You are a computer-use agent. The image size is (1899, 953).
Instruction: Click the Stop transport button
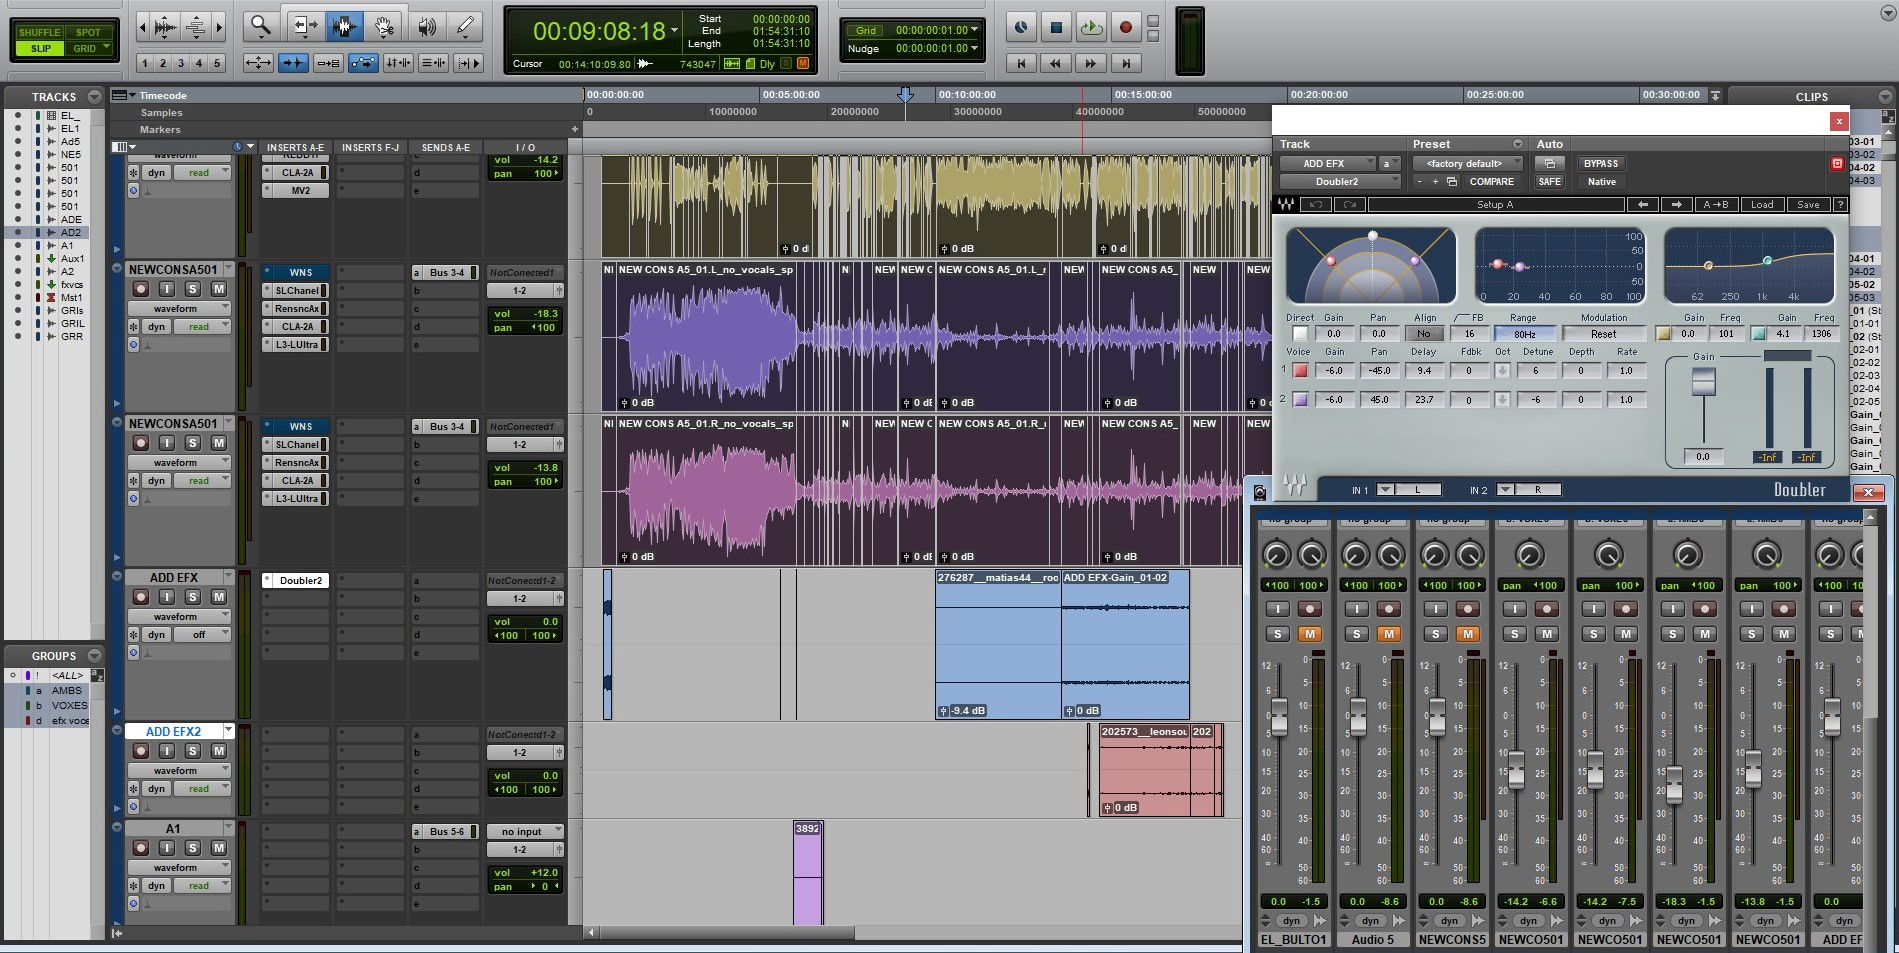pyautogui.click(x=1055, y=28)
